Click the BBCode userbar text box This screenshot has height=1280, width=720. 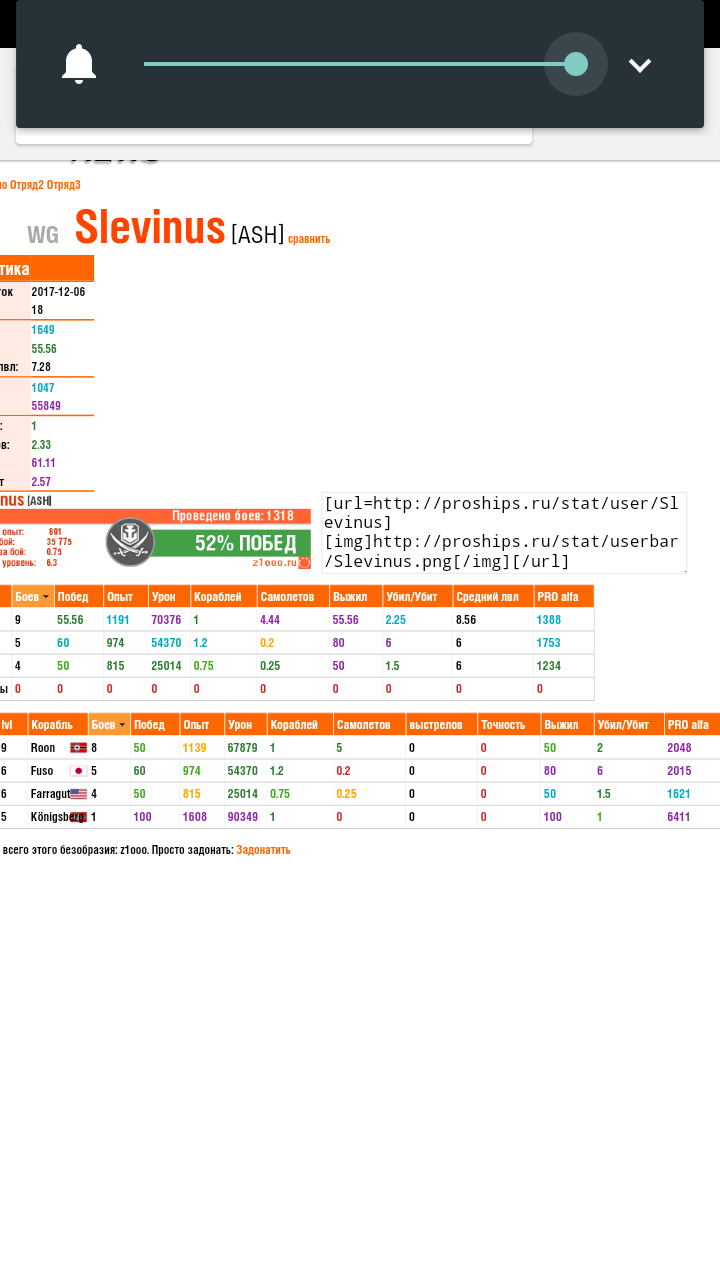click(x=504, y=532)
